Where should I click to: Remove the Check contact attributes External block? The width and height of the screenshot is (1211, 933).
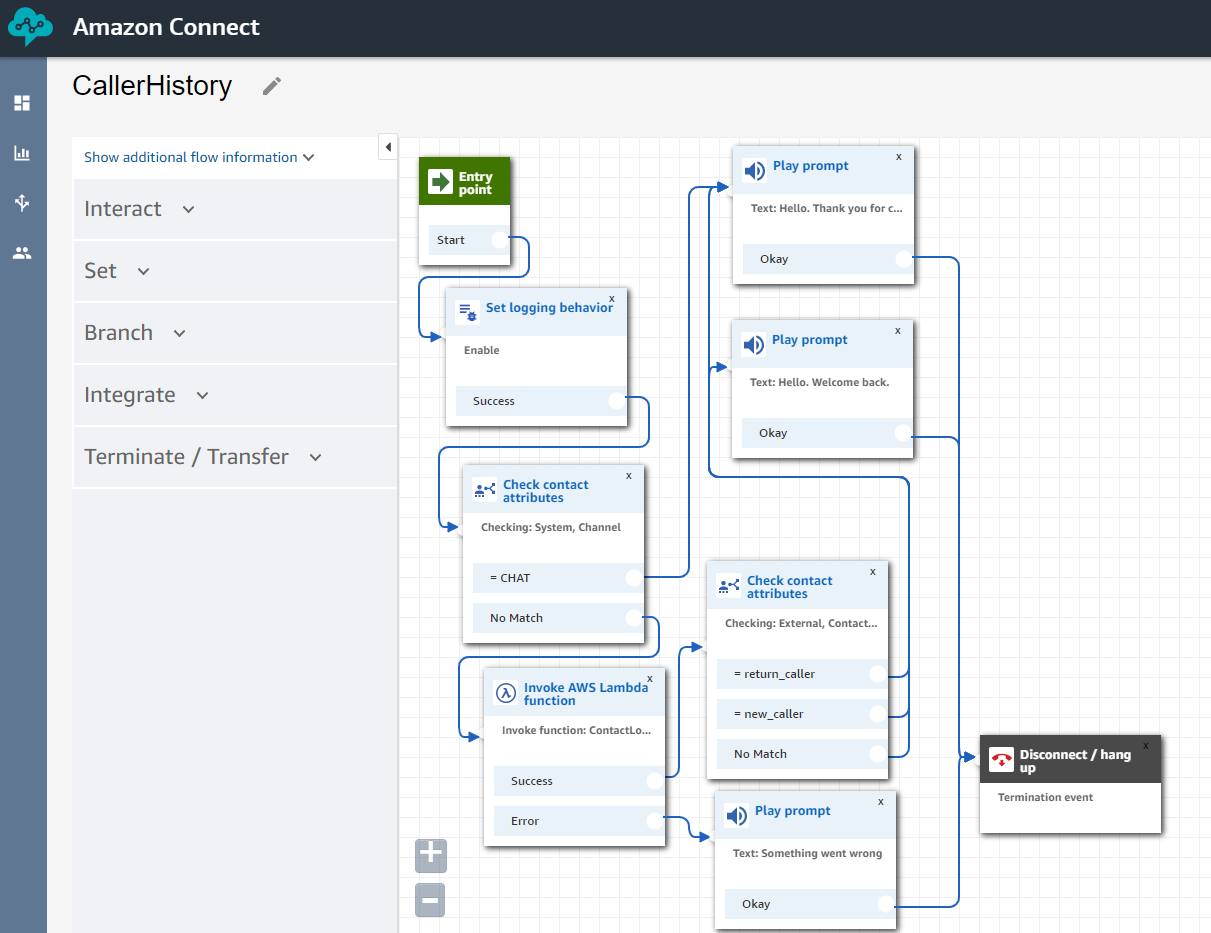point(873,572)
